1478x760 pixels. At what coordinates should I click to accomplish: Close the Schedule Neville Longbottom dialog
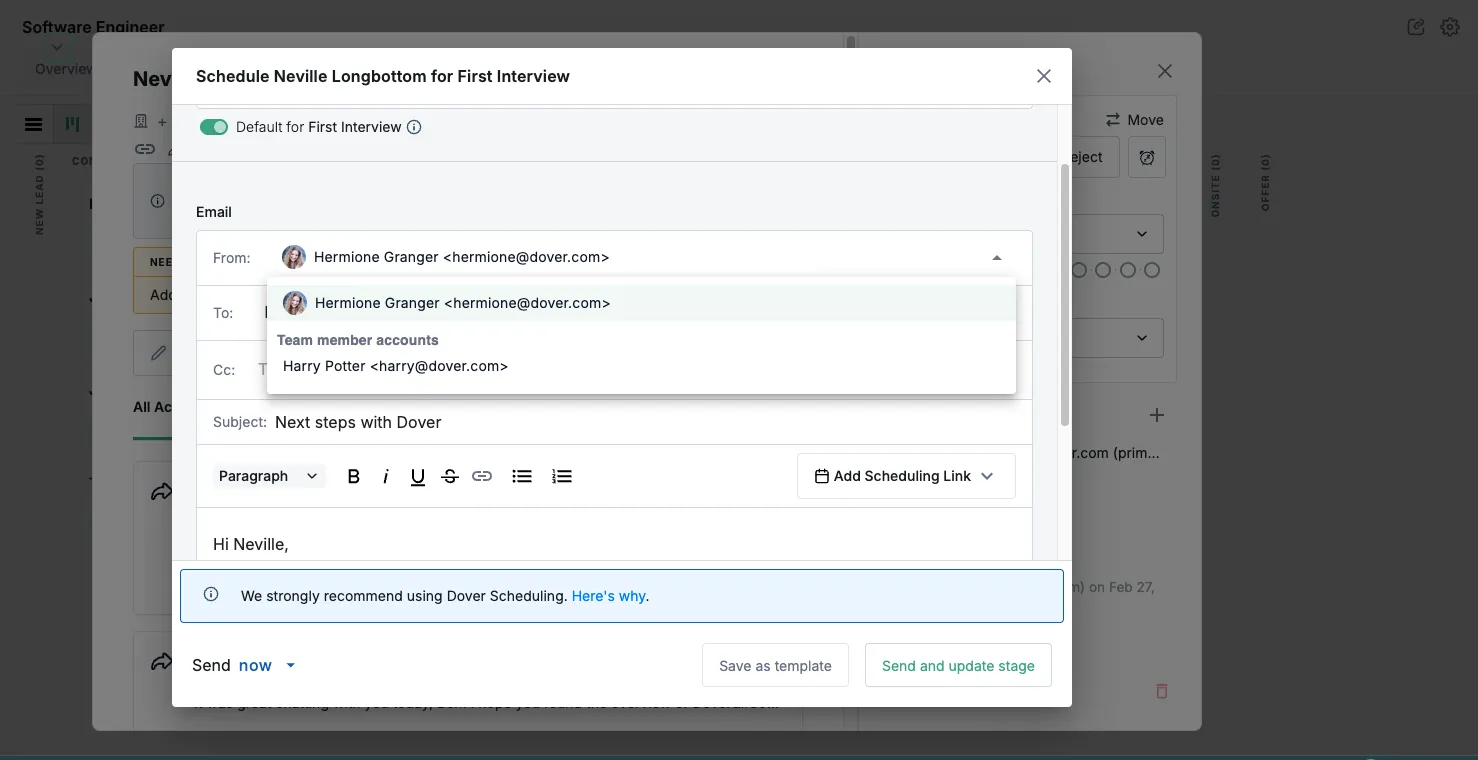point(1044,76)
